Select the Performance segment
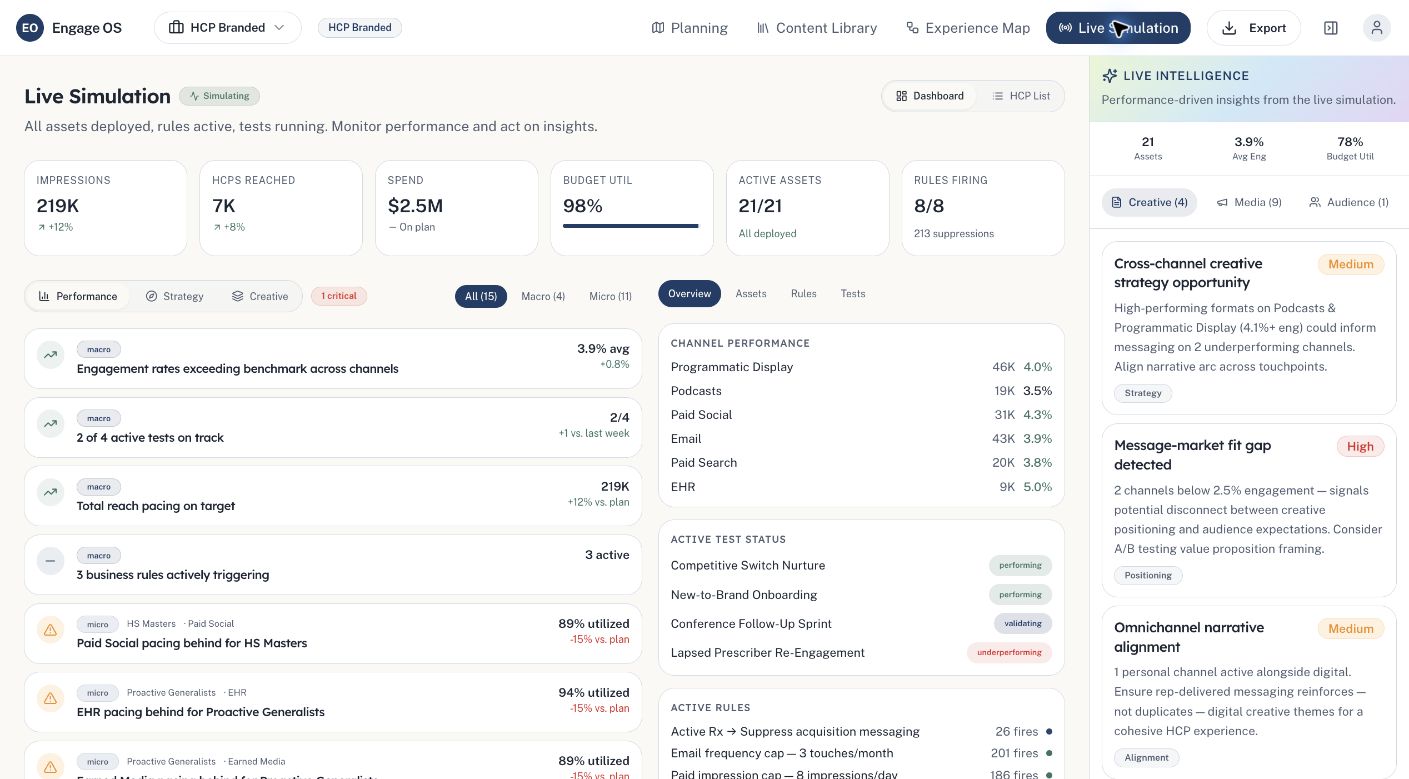1409x779 pixels. click(78, 296)
